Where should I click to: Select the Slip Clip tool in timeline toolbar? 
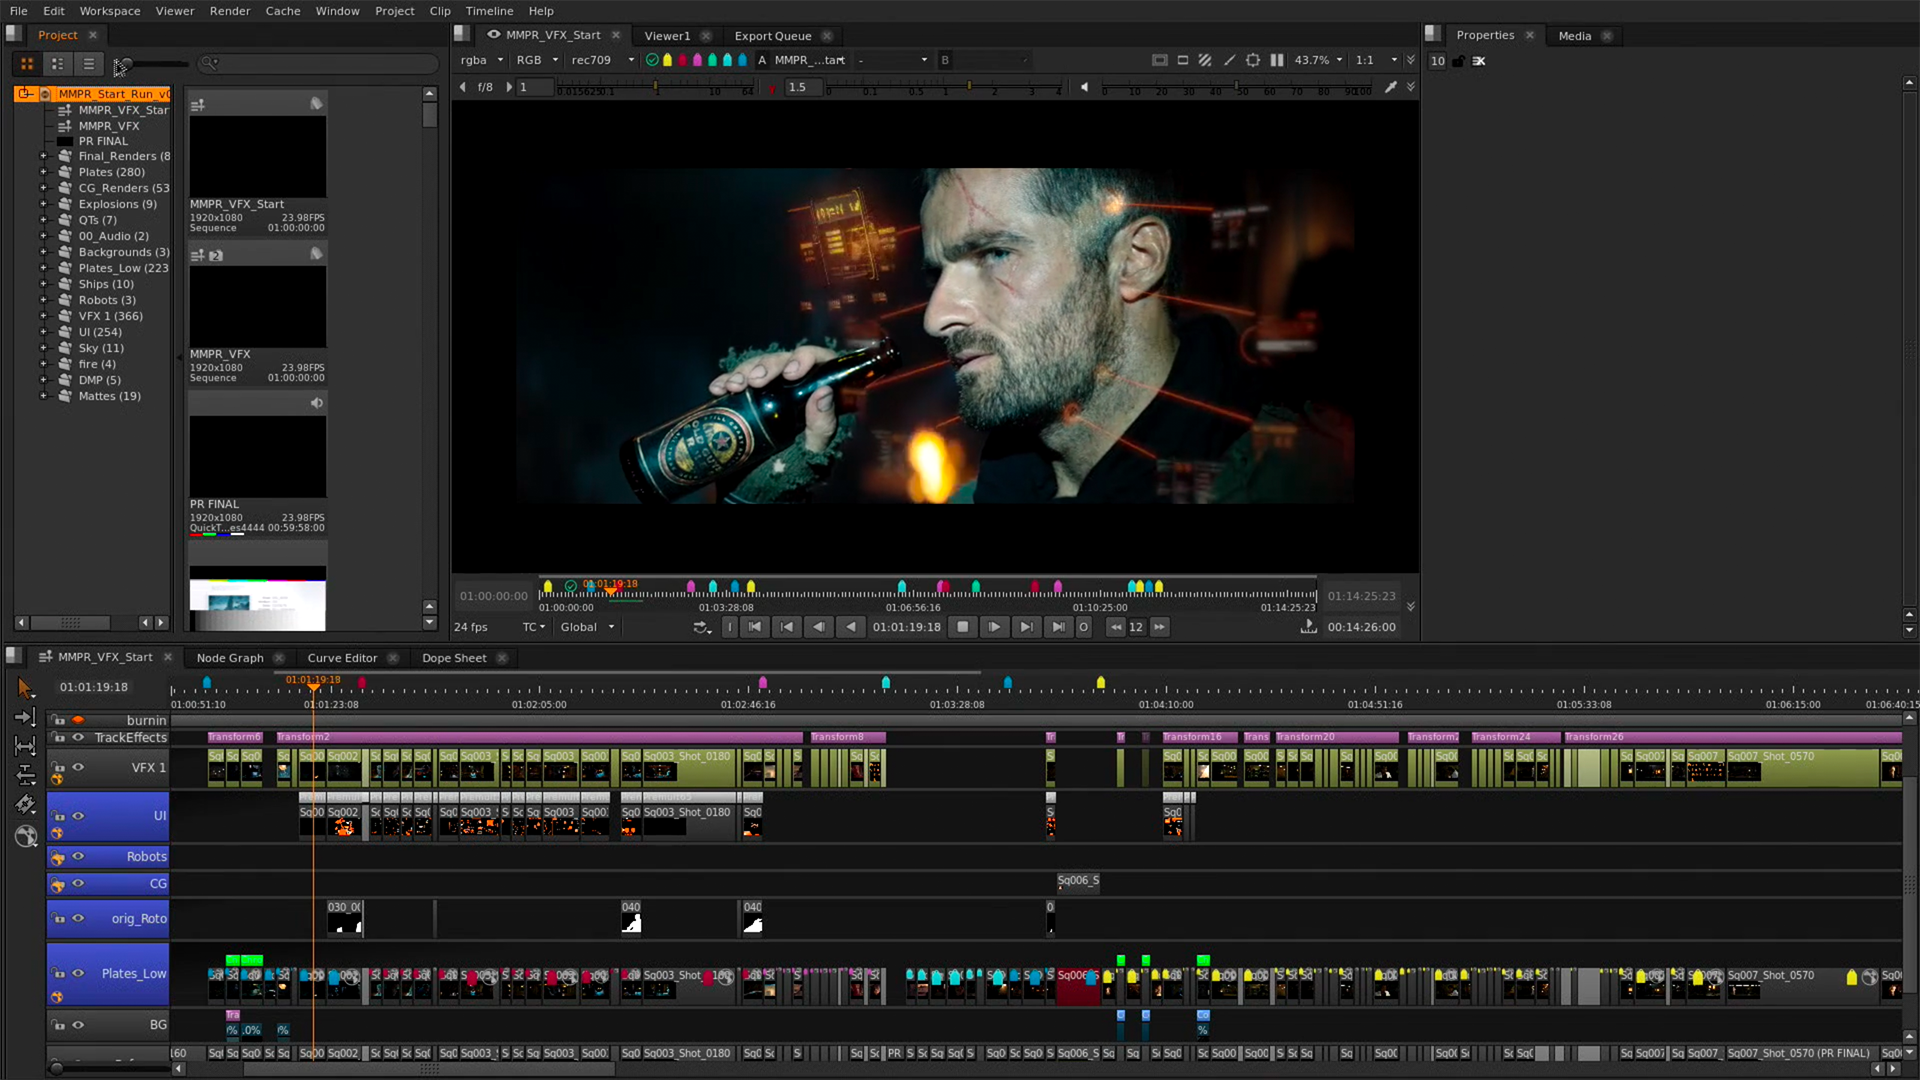click(x=25, y=745)
